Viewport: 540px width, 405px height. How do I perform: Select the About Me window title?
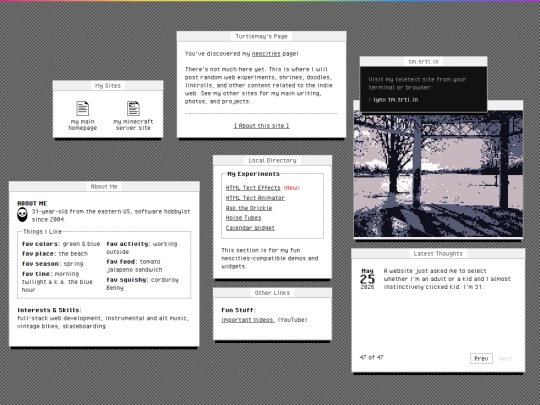pyautogui.click(x=104, y=187)
